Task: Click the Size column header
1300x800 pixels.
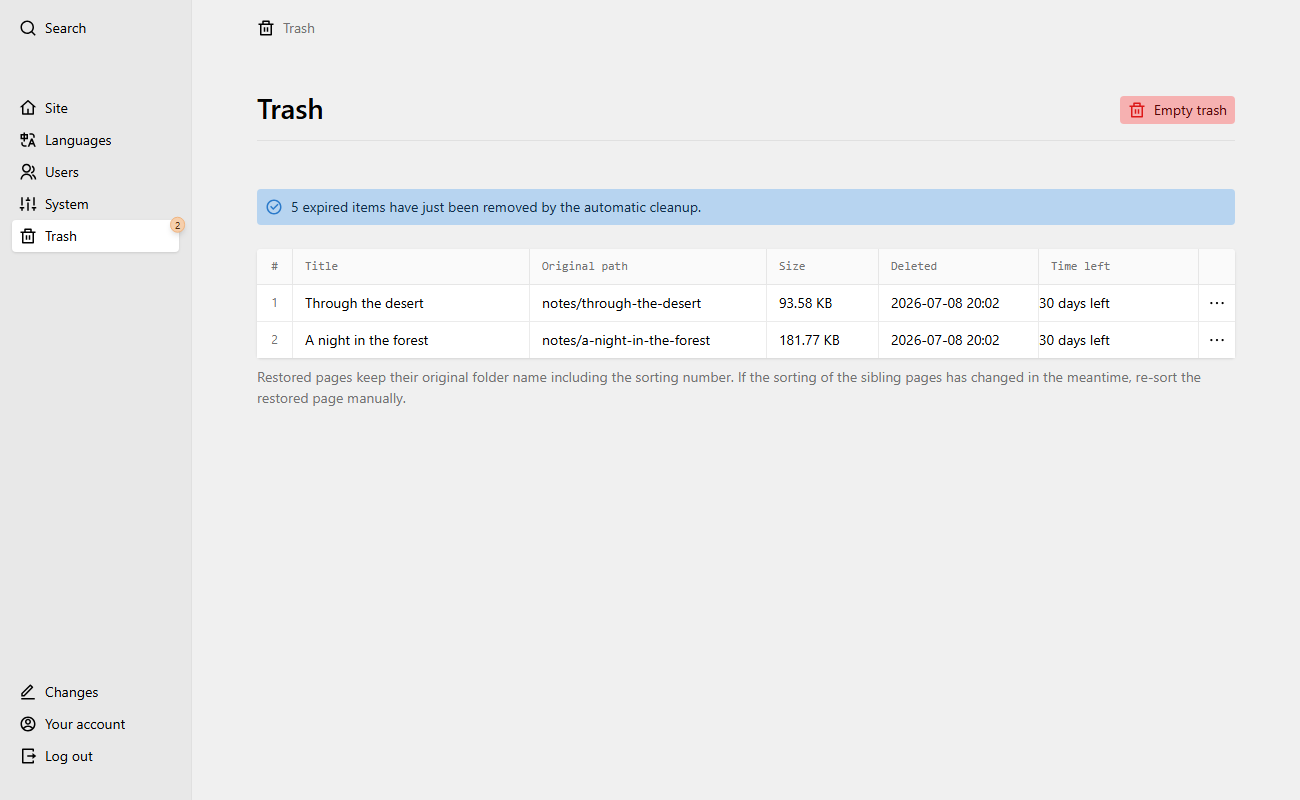Action: click(823, 266)
